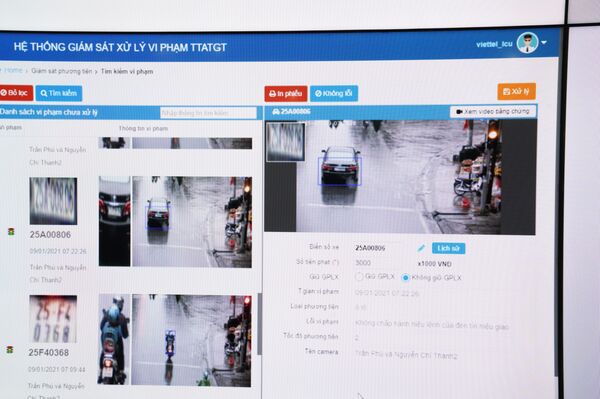Click the Không lỗi button
600x399 pixels.
(334, 93)
